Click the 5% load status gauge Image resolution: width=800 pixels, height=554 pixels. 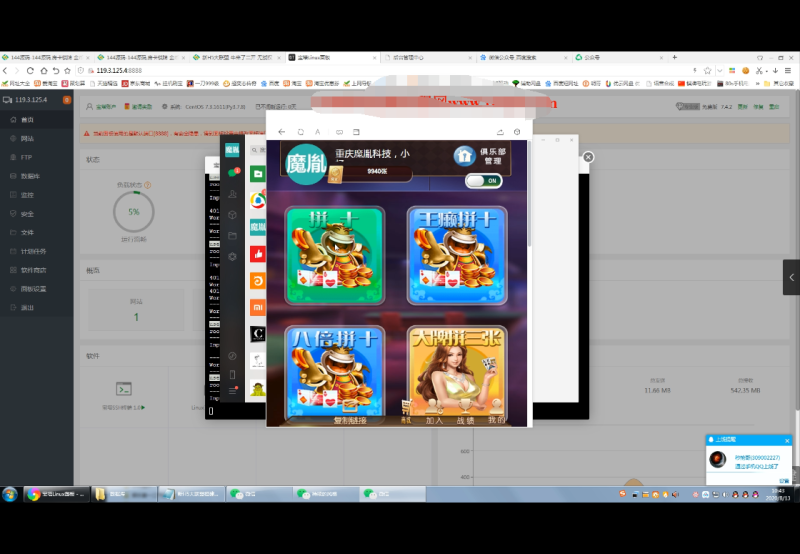point(134,212)
